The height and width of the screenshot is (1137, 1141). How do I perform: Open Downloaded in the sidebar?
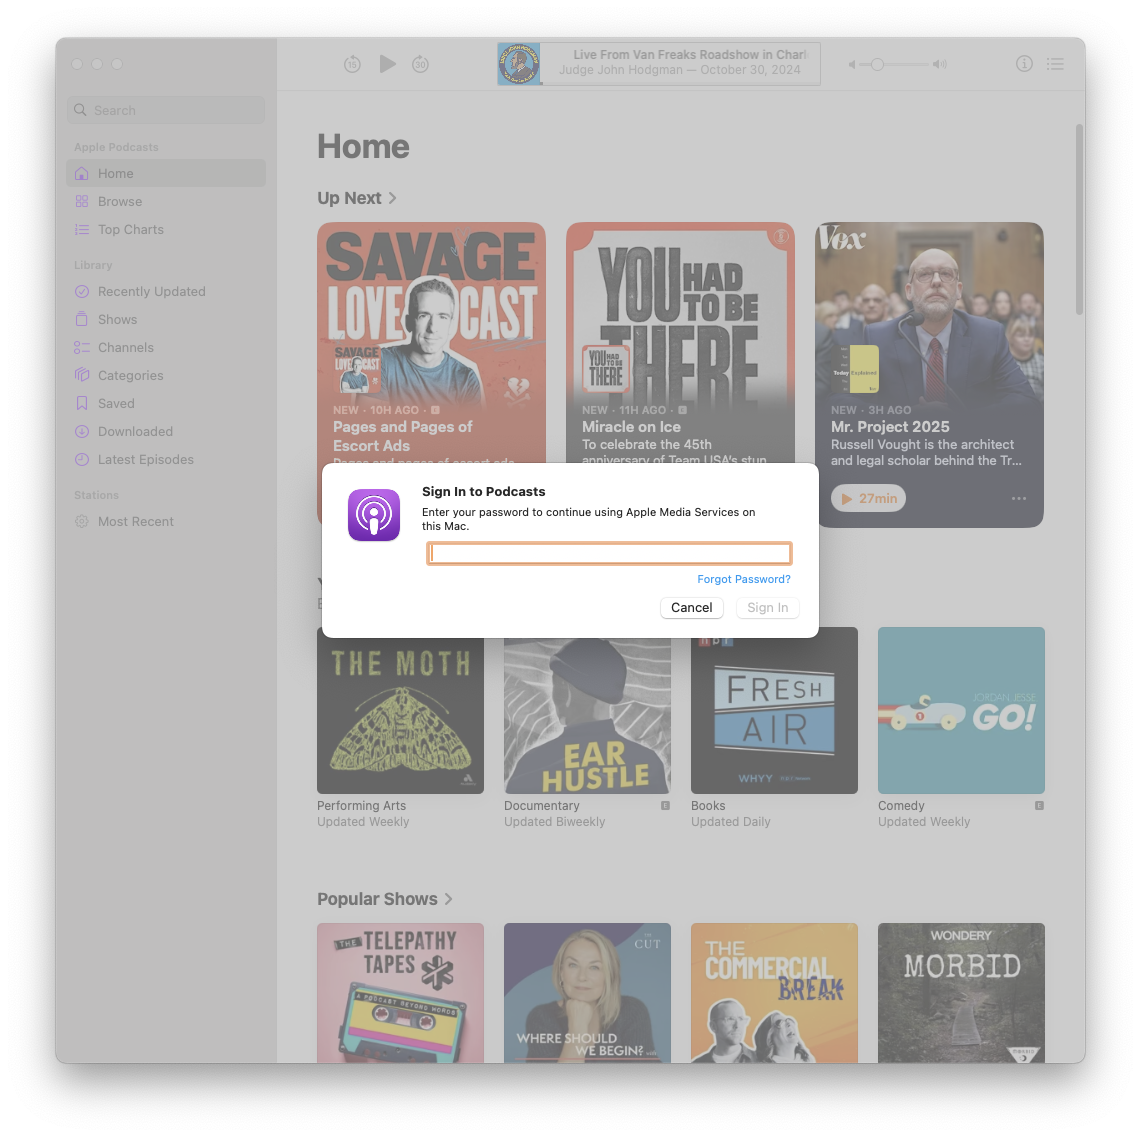[166, 431]
